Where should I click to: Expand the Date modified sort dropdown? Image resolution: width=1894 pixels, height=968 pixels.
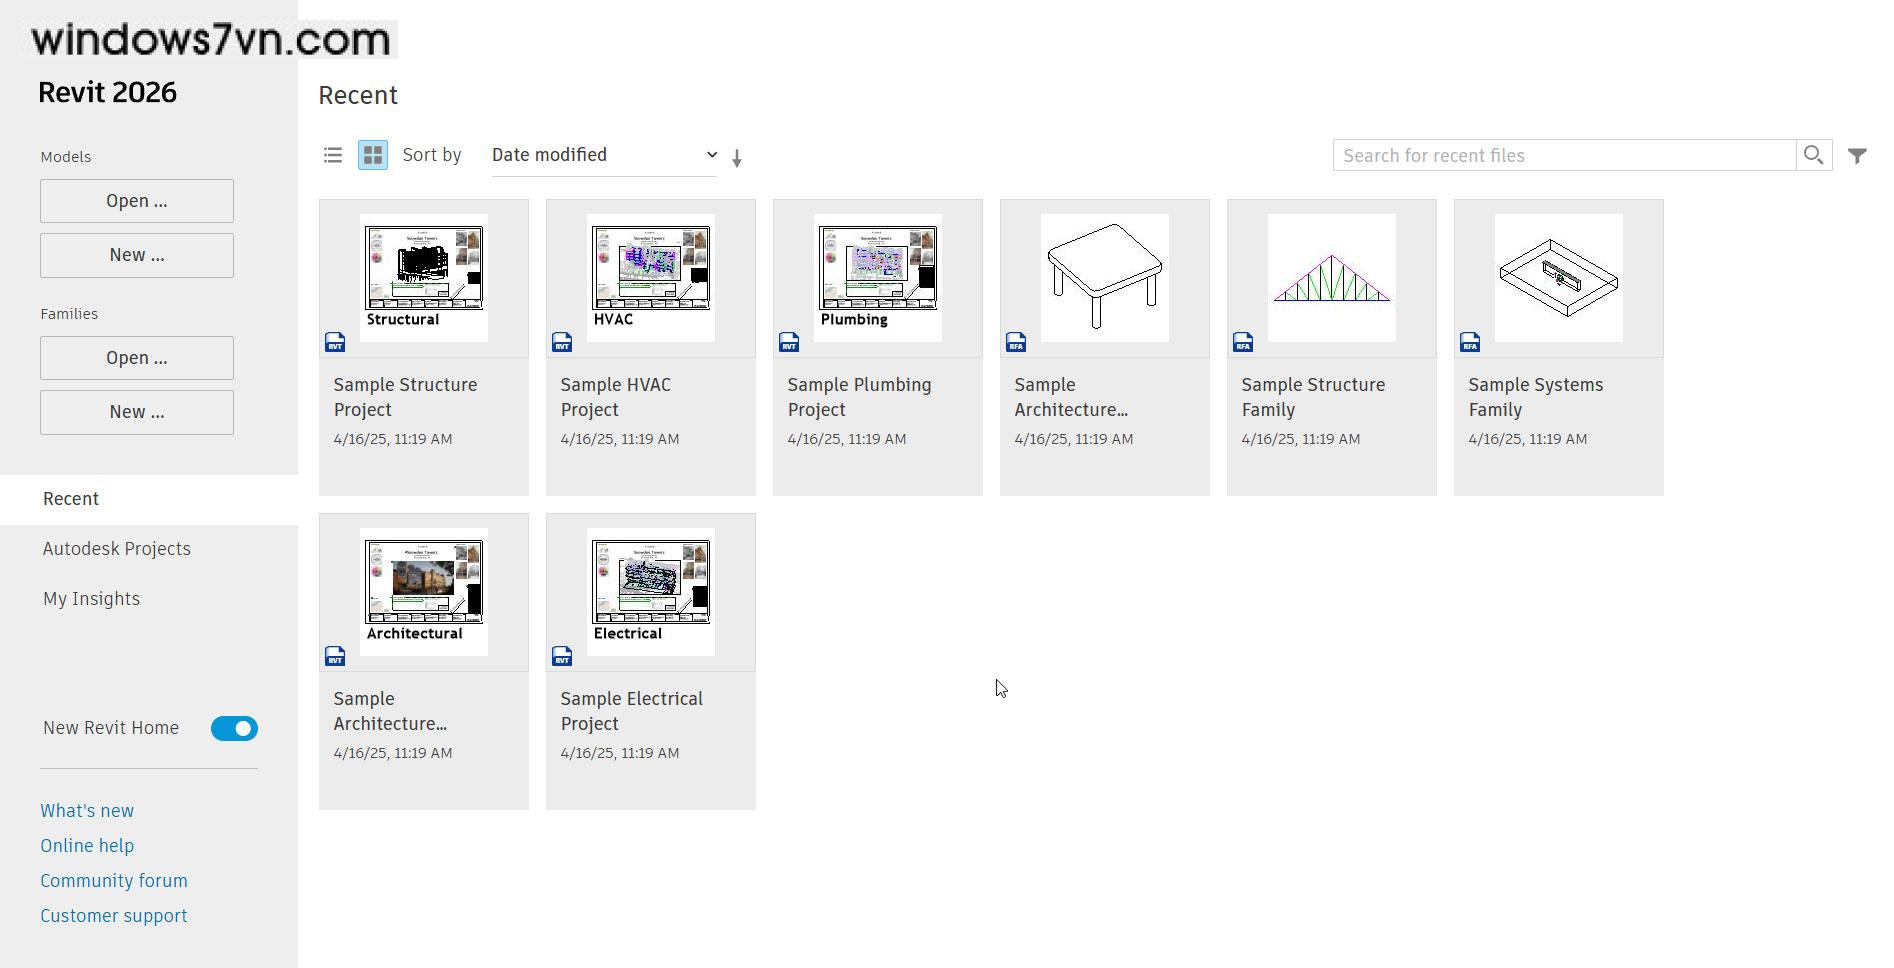click(604, 155)
